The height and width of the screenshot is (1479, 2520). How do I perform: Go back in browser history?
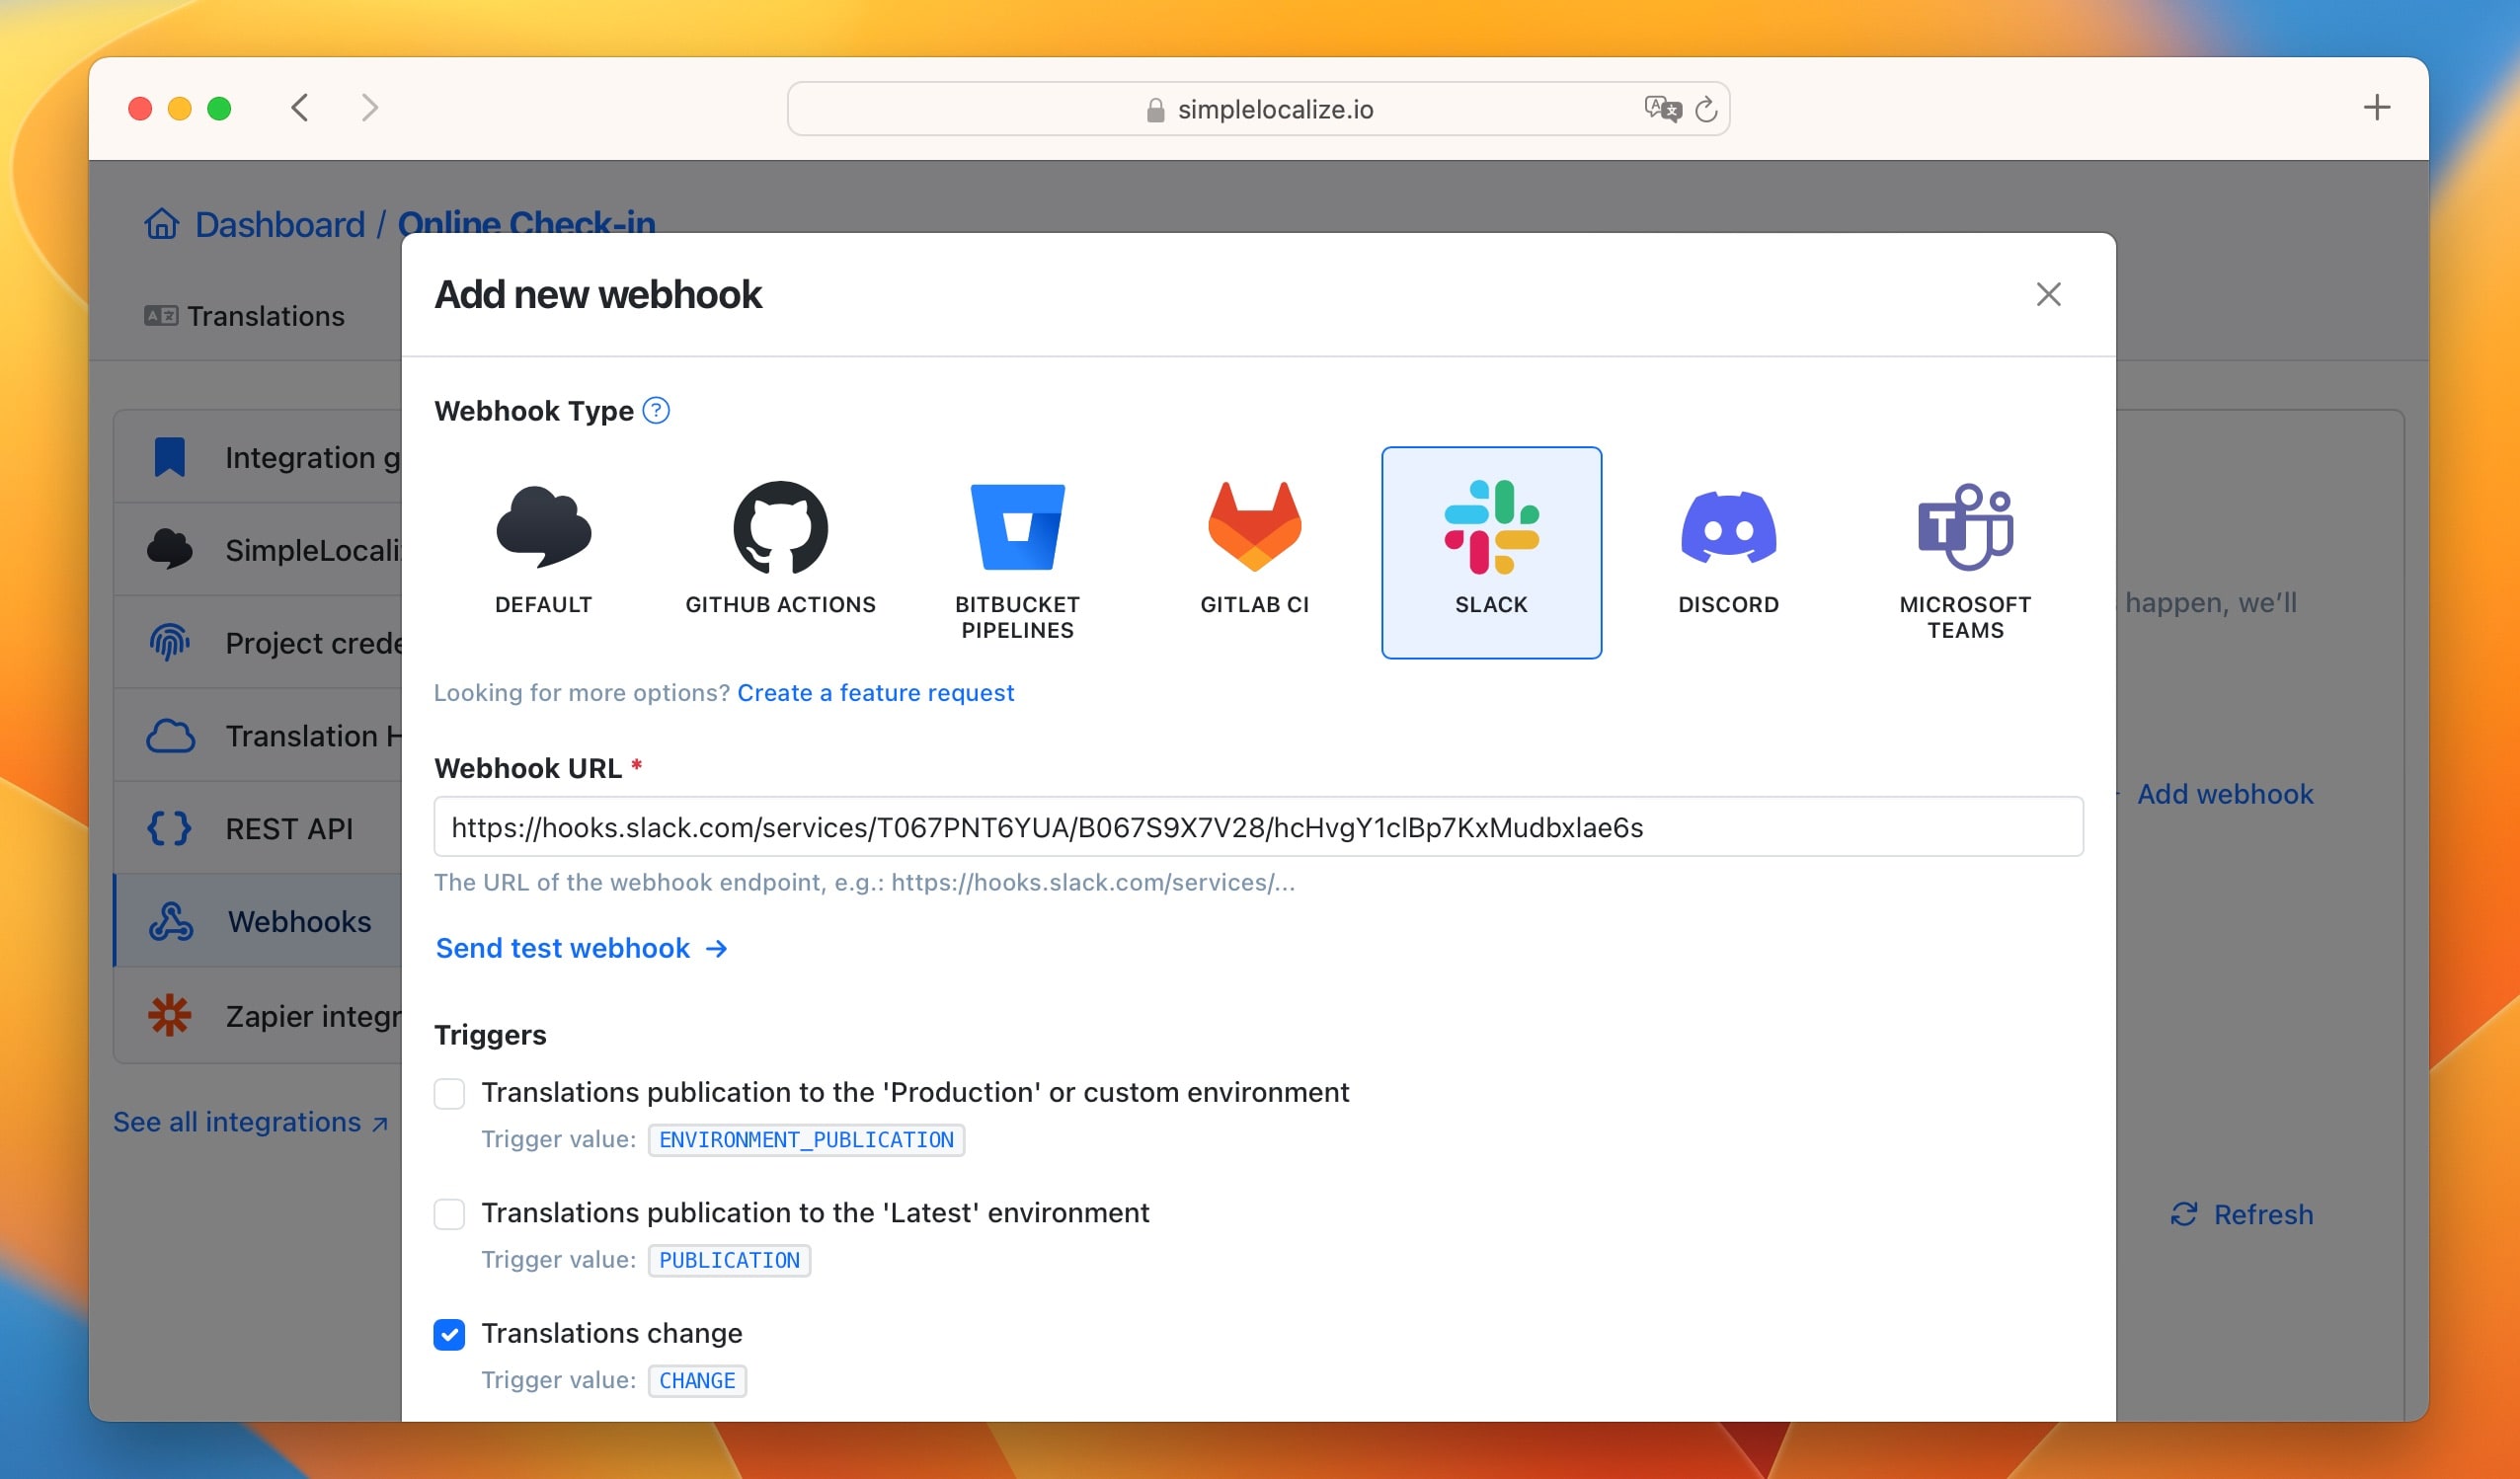point(299,108)
